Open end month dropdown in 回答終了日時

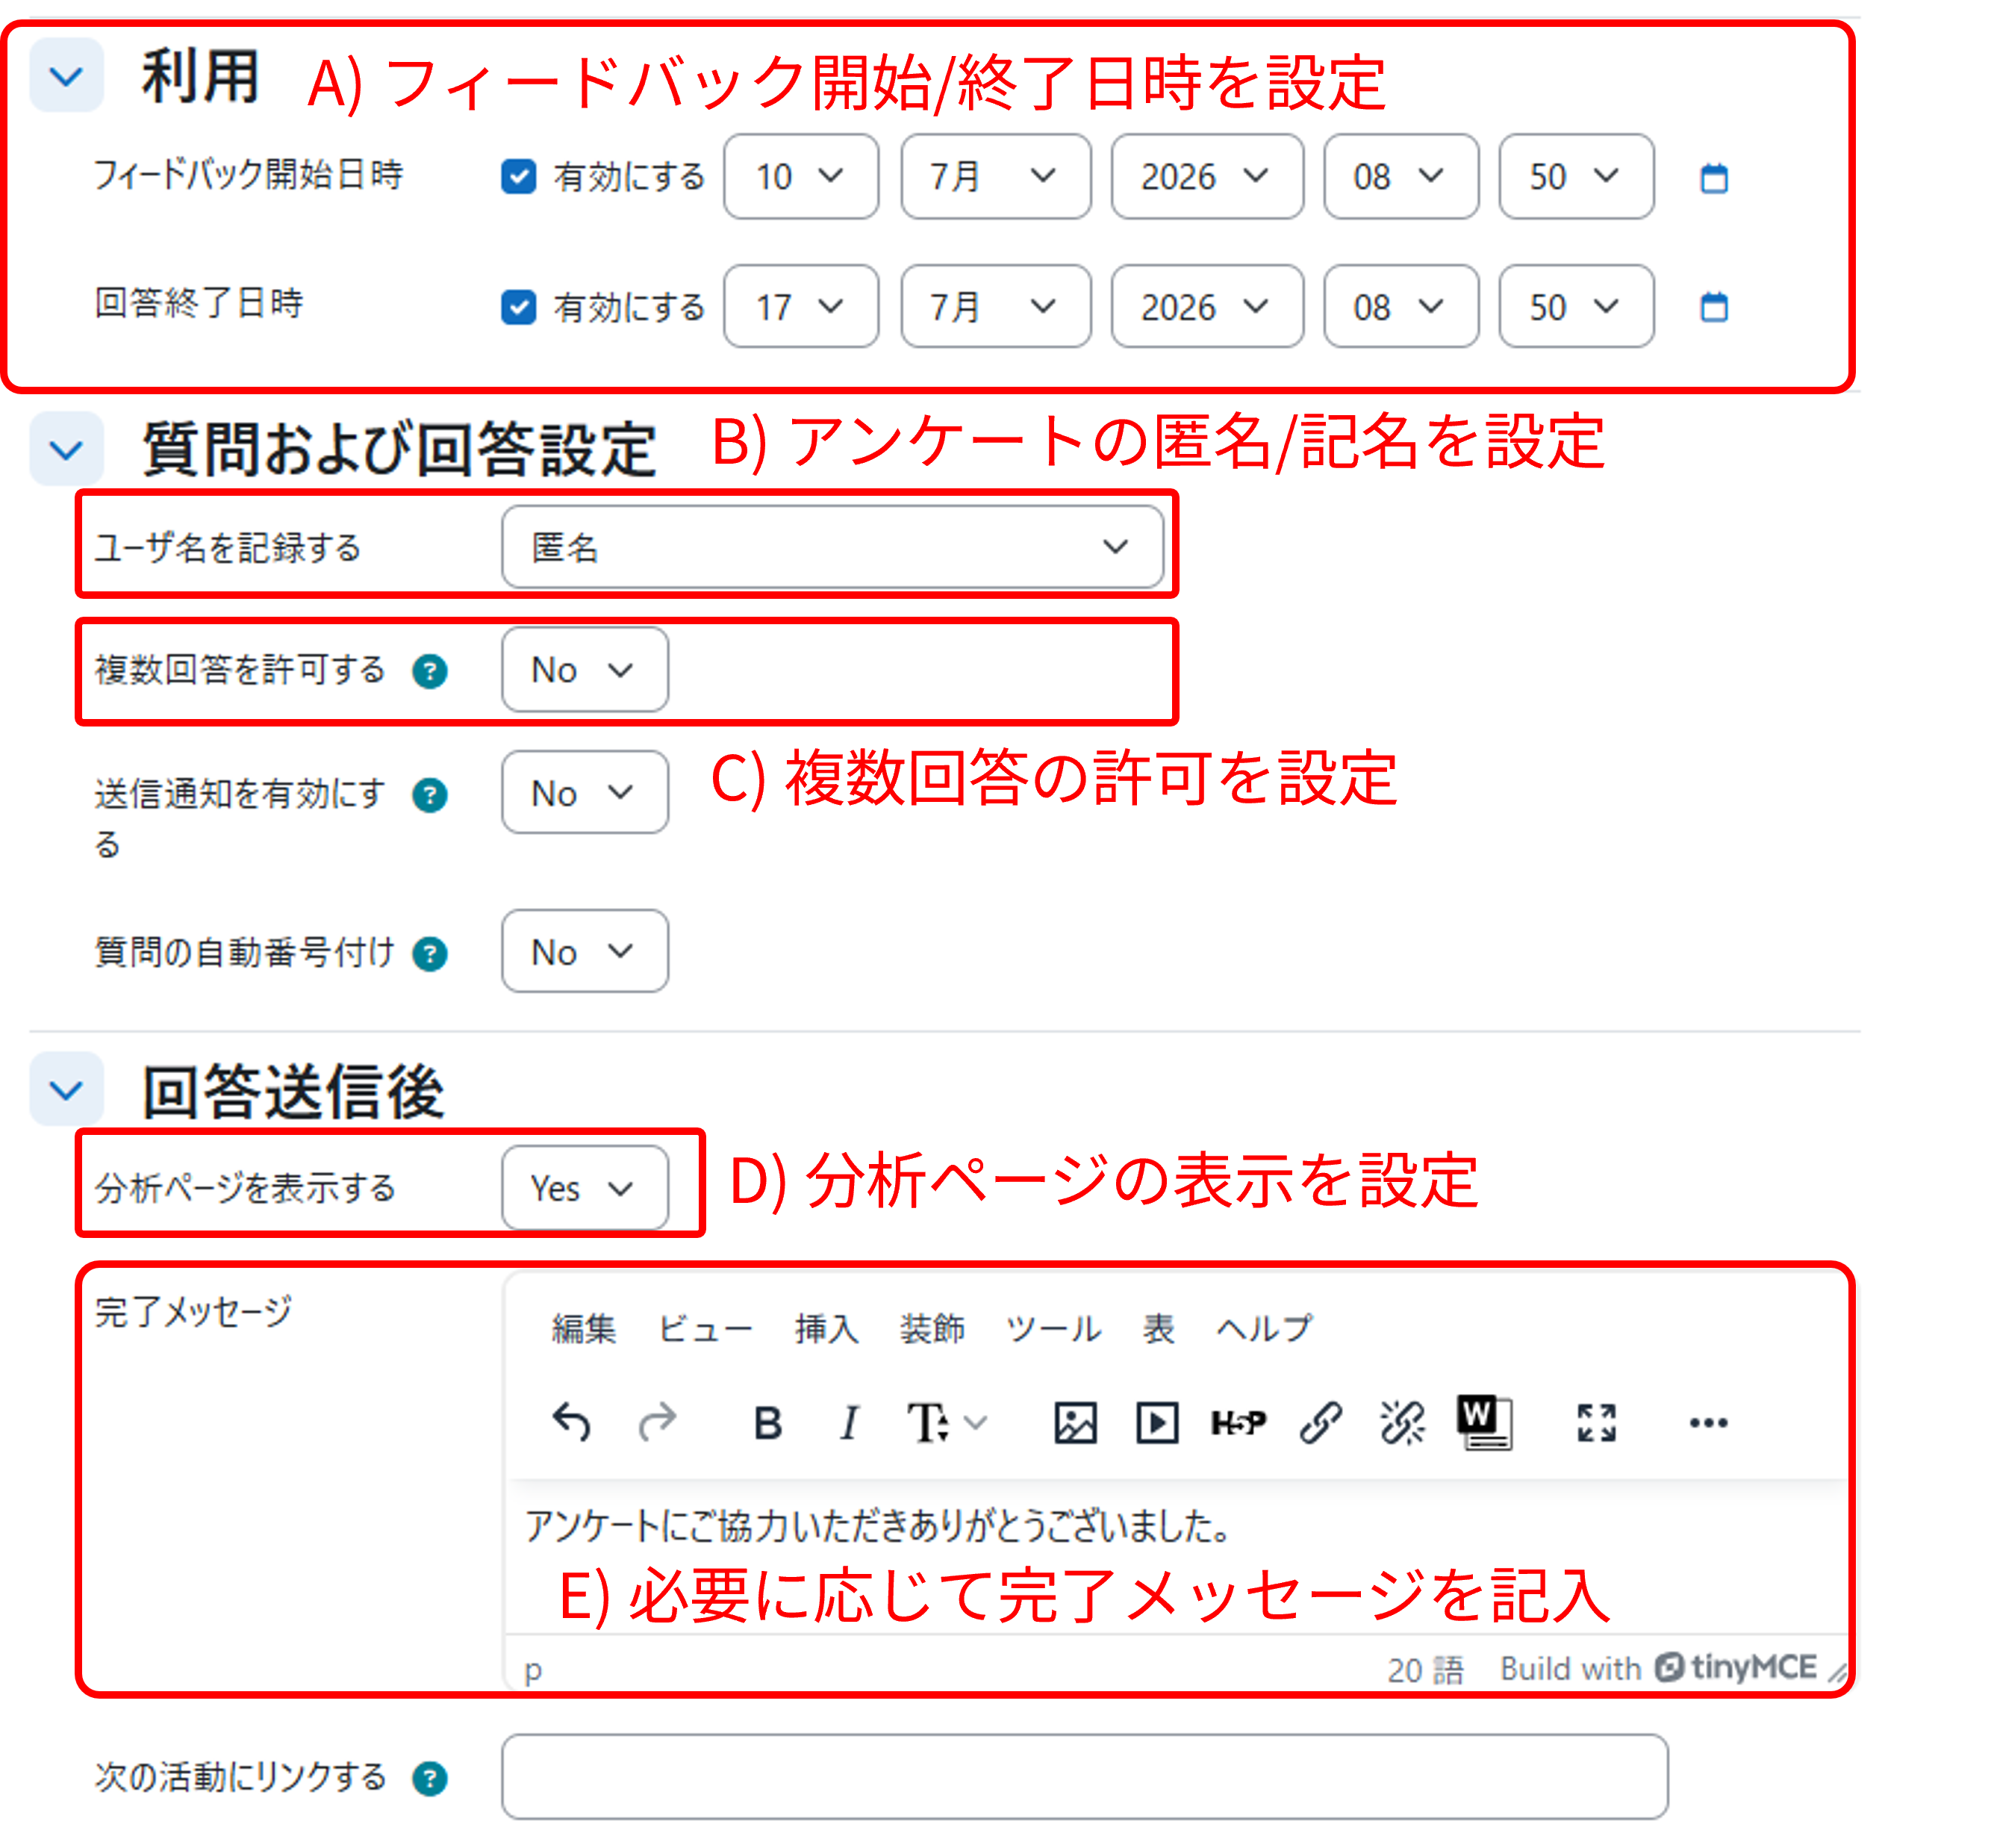click(x=995, y=306)
